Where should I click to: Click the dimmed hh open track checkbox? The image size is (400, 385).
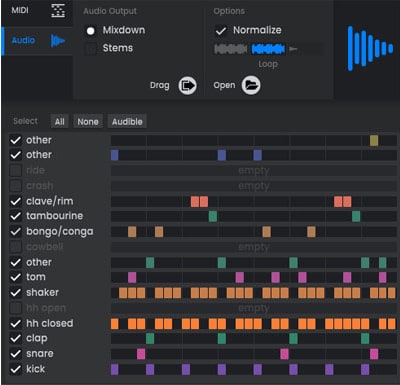[x=15, y=308]
